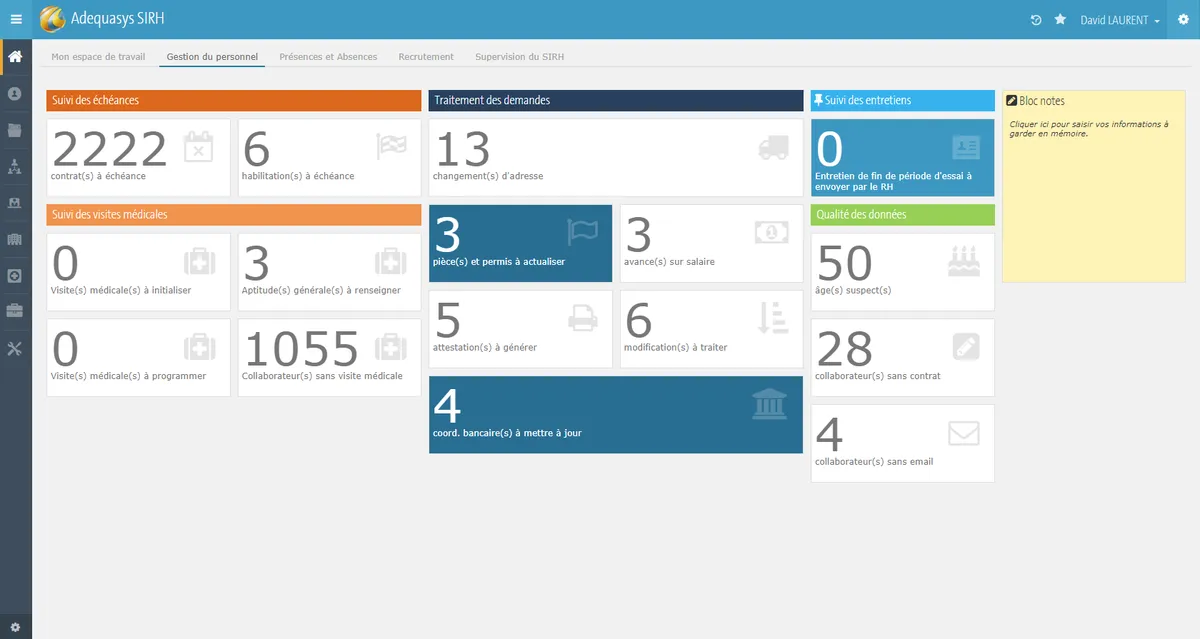Screen dimensions: 1200x639
Task: Open the bottom-left sidebar gear icon
Action: 15,627
